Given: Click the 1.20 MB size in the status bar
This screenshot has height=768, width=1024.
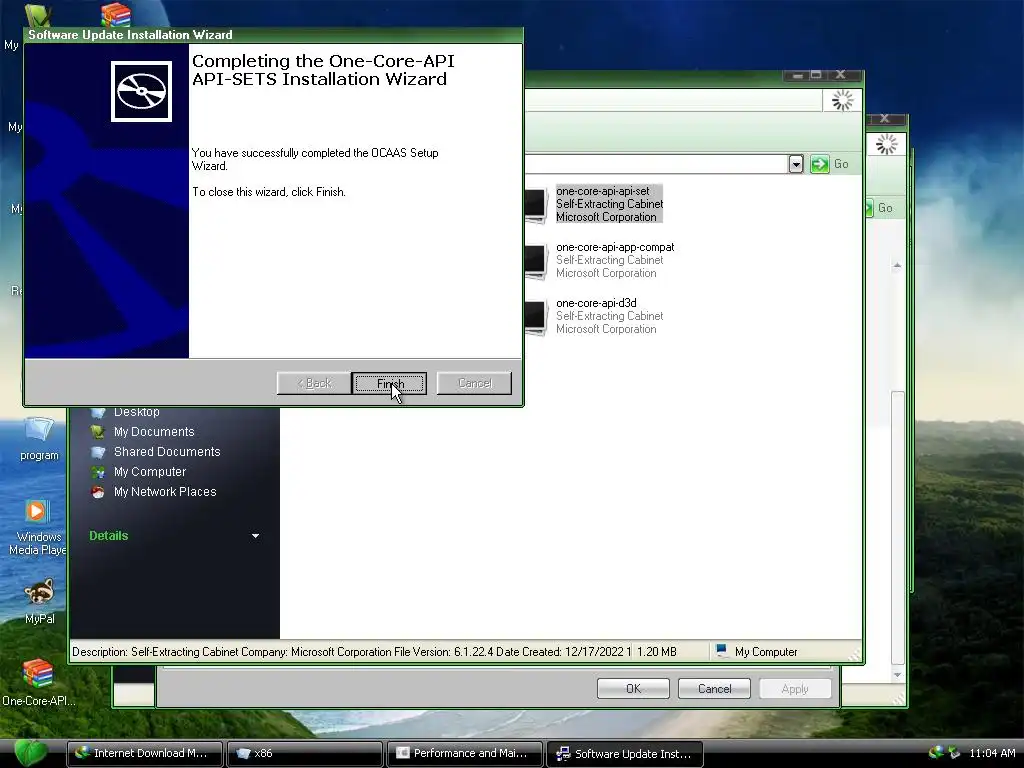Looking at the screenshot, I should coord(656,652).
